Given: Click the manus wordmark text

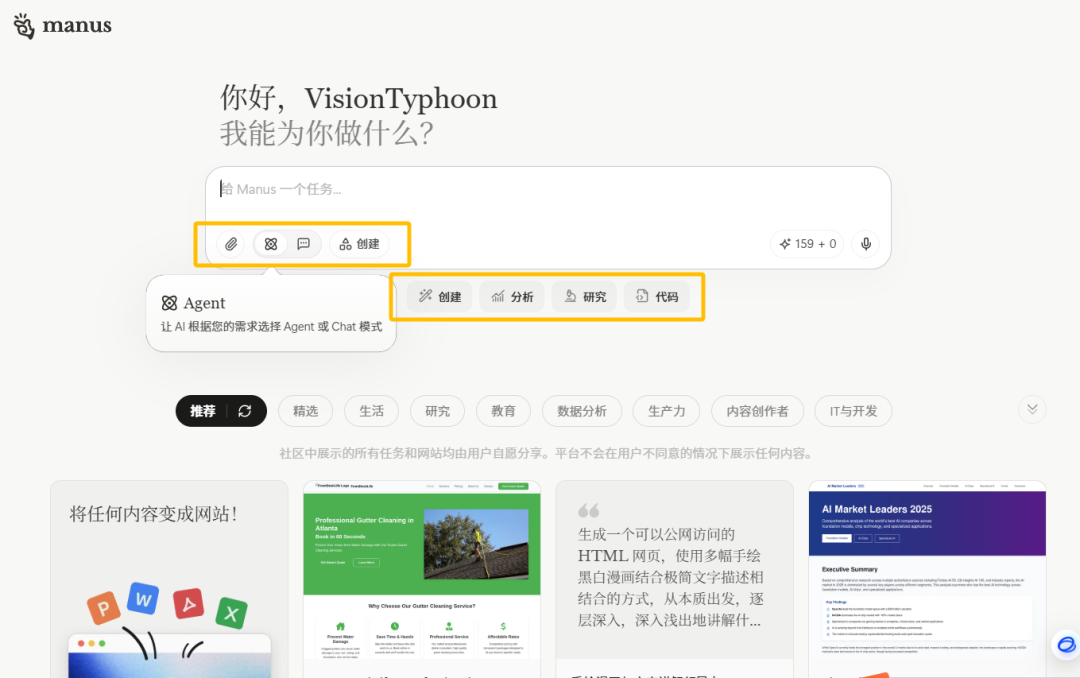Looking at the screenshot, I should click(x=76, y=25).
